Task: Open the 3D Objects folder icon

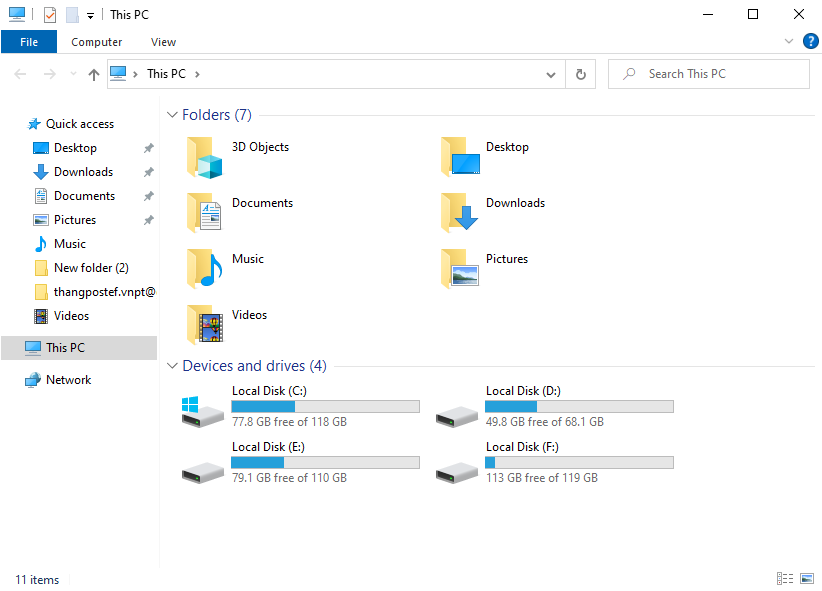Action: pyautogui.click(x=204, y=158)
